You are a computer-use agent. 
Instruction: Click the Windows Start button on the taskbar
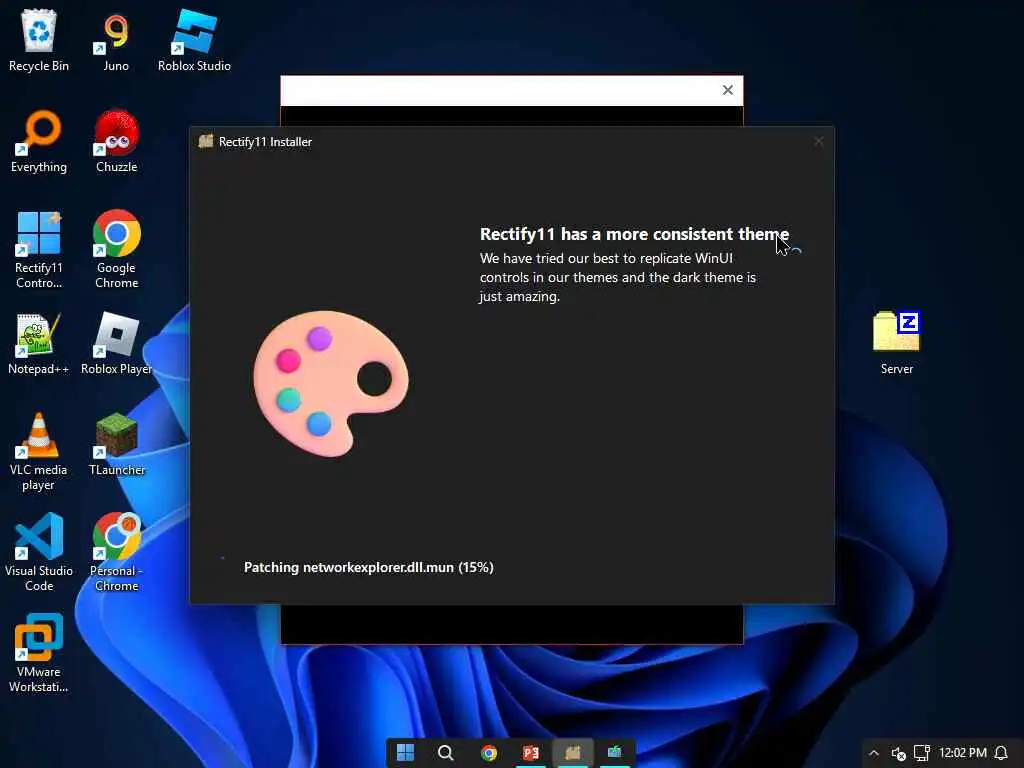pos(406,753)
